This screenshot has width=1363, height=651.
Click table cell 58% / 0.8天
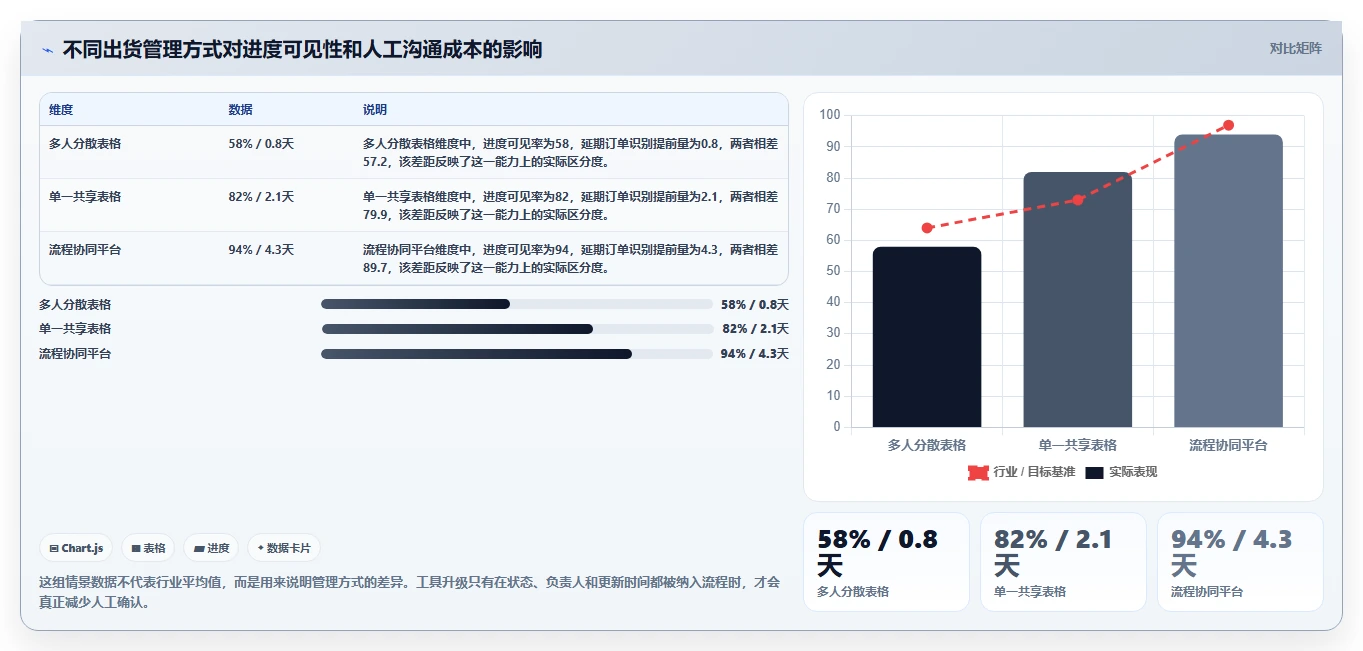pyautogui.click(x=261, y=144)
